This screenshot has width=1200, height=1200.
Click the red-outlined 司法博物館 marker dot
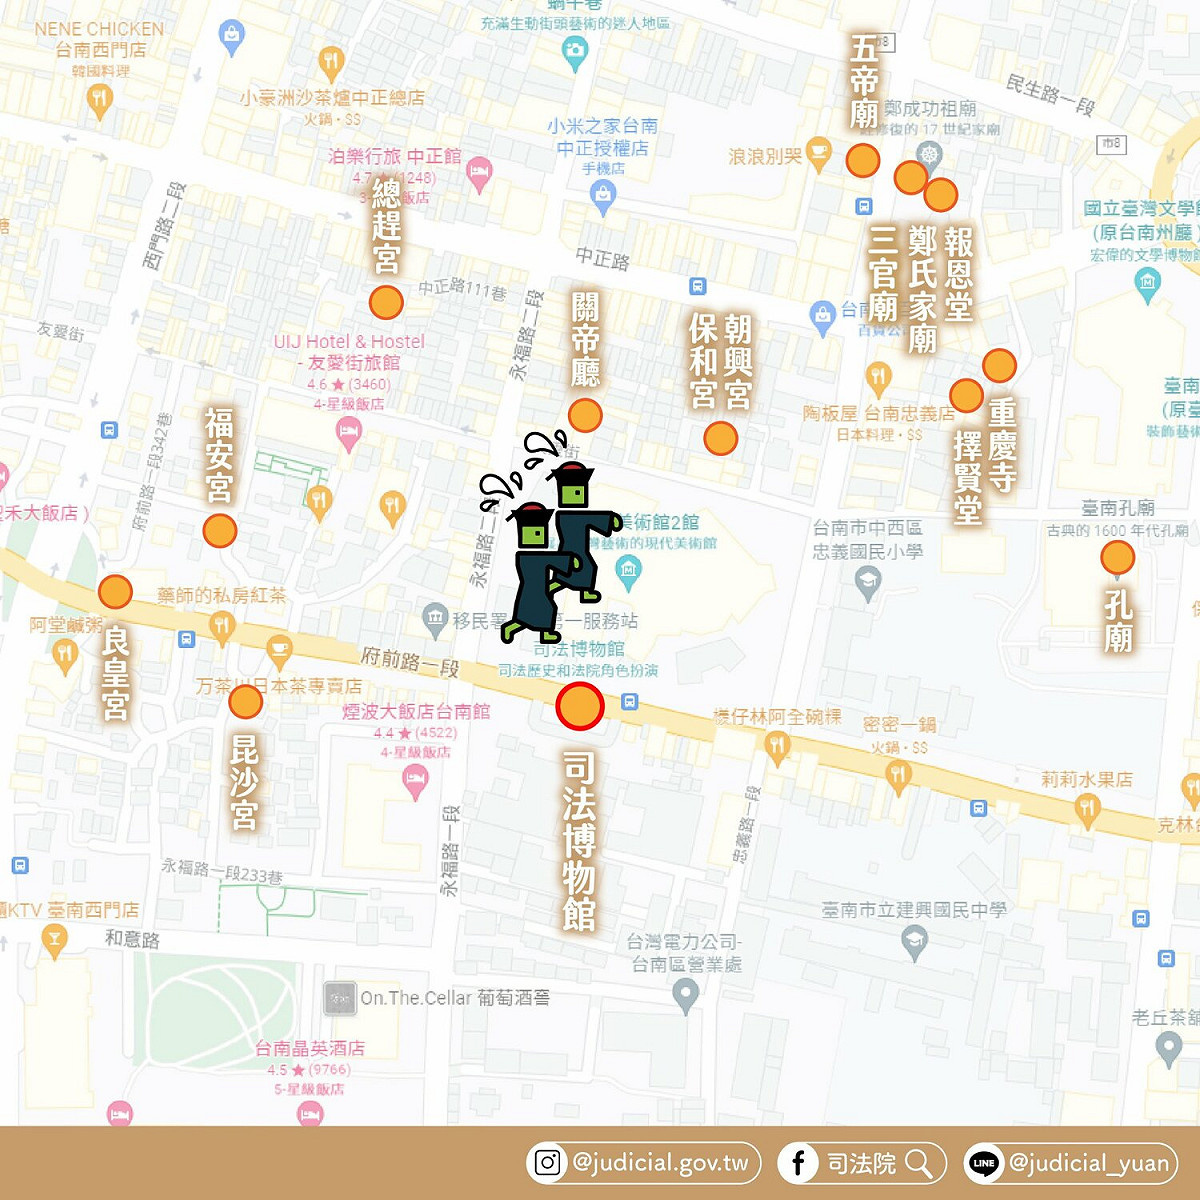pos(579,706)
